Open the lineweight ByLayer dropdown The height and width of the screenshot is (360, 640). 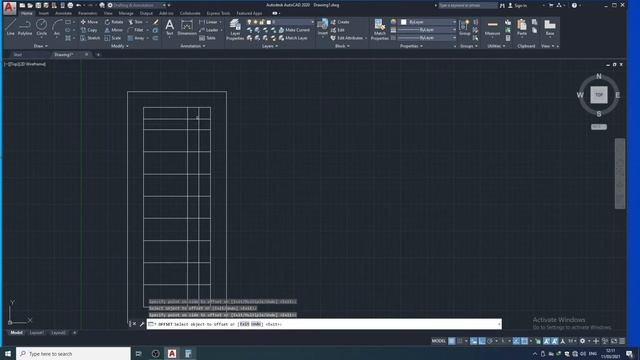pyautogui.click(x=427, y=30)
